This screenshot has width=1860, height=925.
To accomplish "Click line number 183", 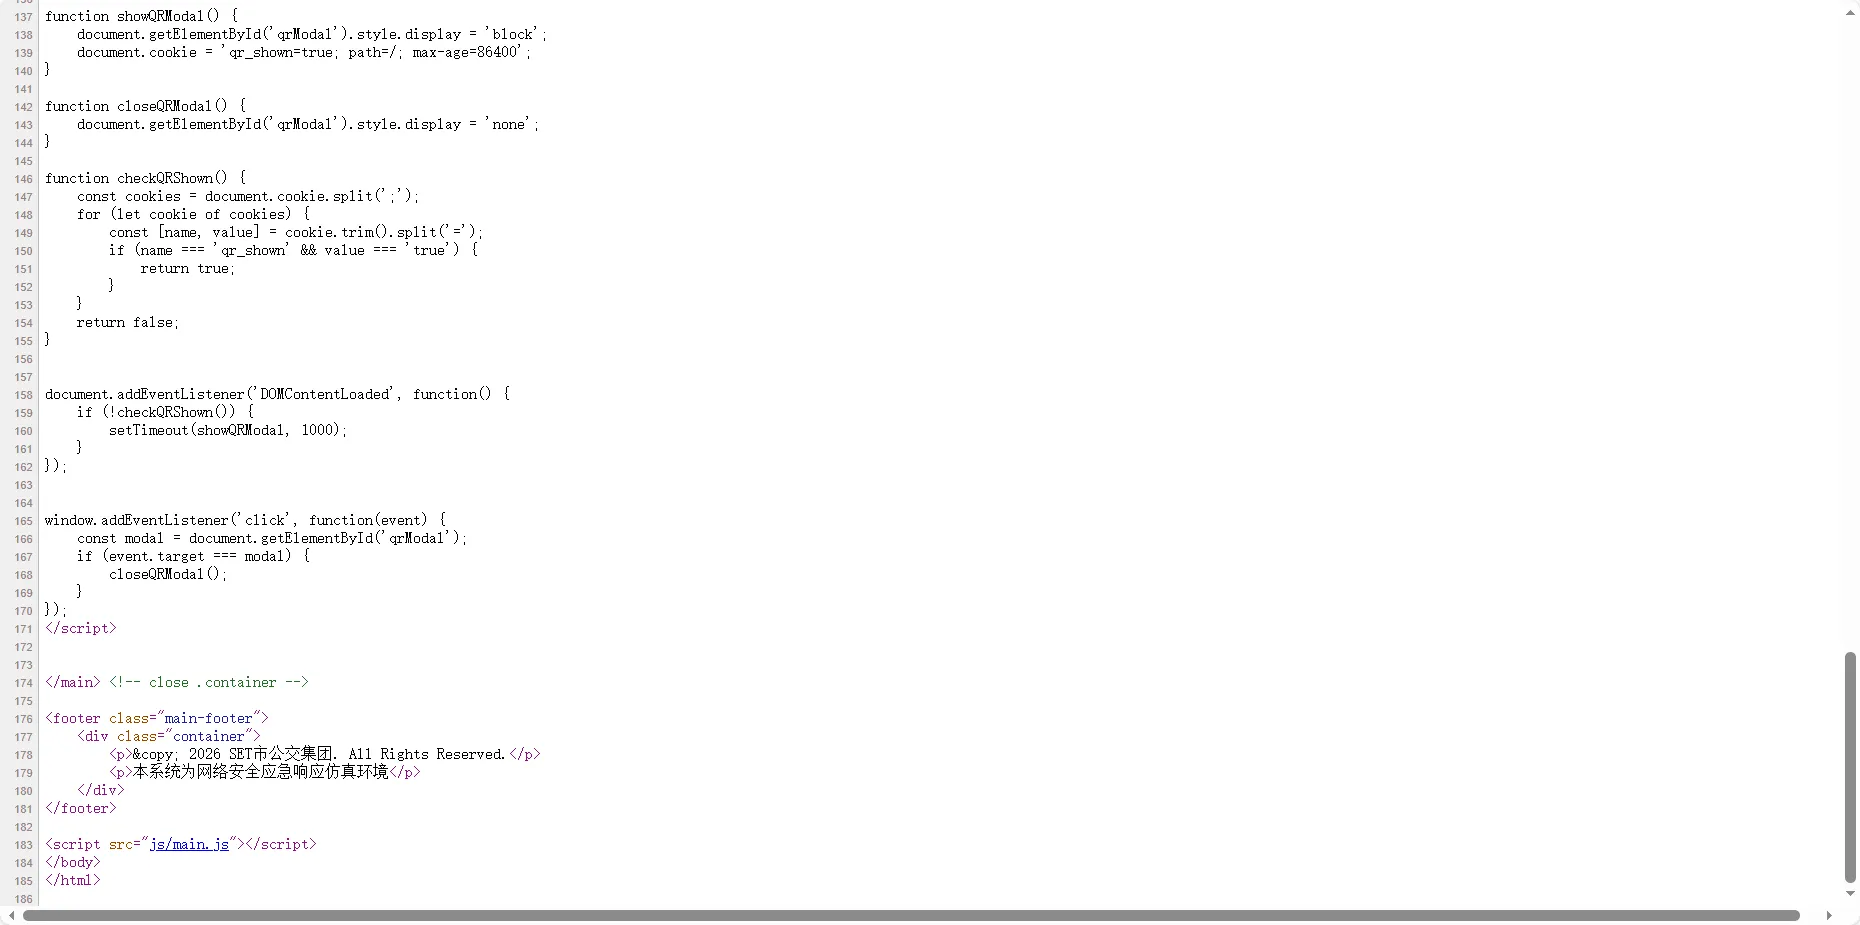I will [24, 845].
